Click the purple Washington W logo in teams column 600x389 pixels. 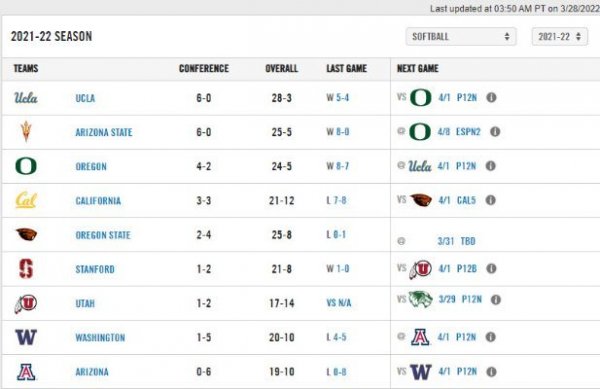[26, 337]
